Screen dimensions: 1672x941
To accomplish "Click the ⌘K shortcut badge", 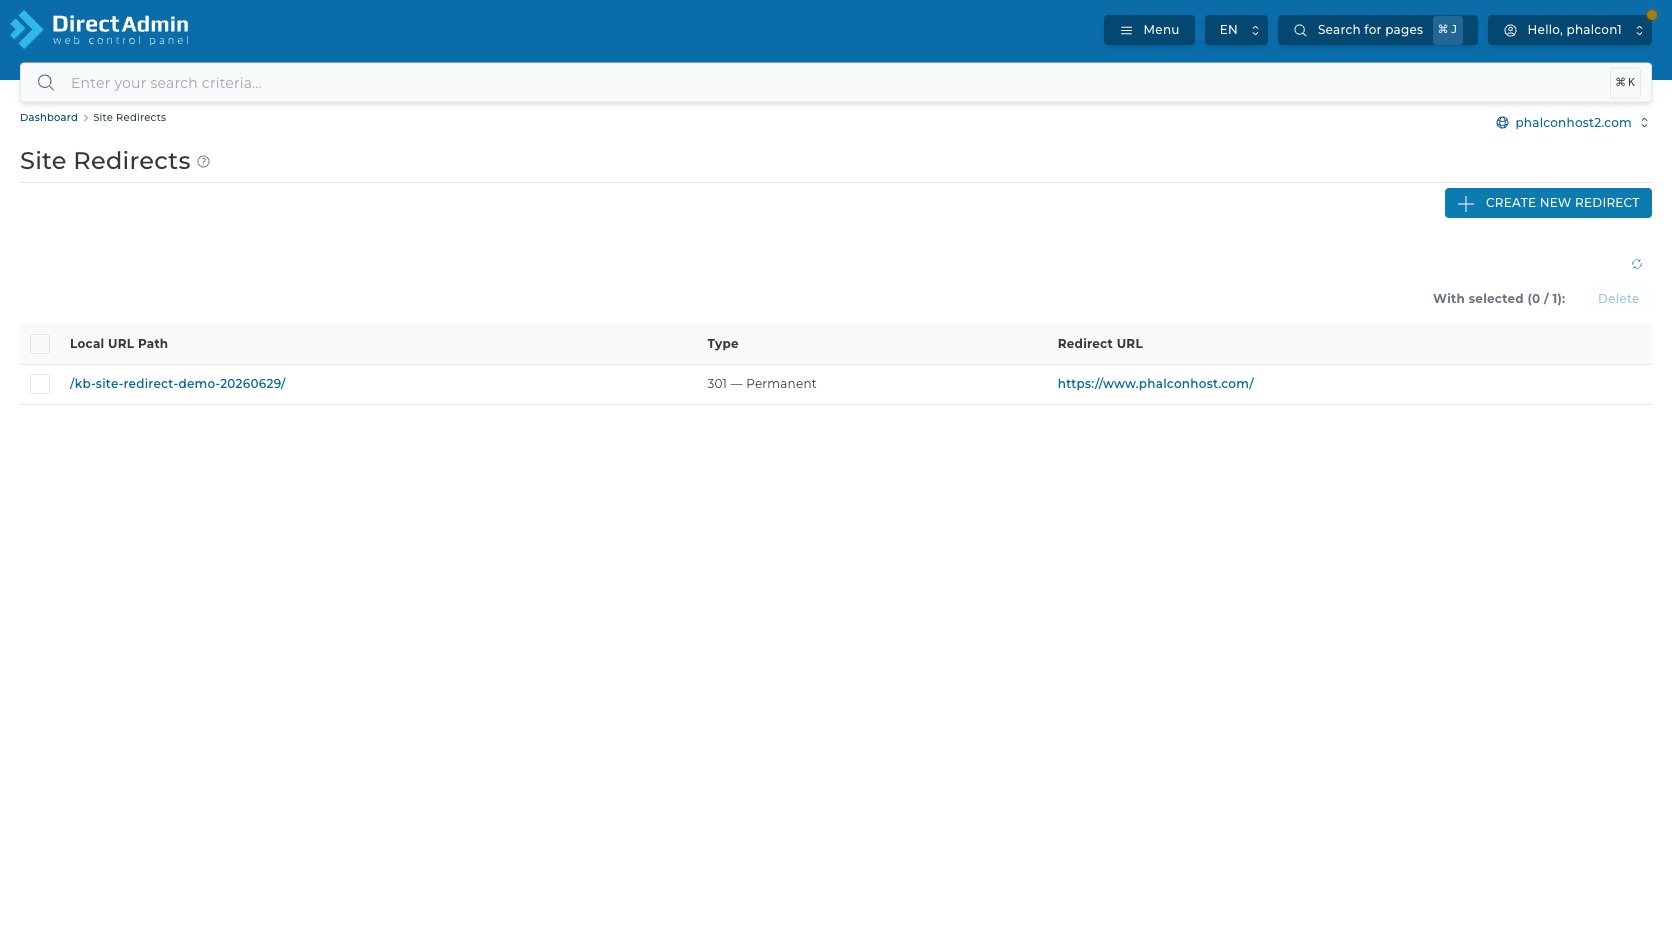I will click(1625, 83).
